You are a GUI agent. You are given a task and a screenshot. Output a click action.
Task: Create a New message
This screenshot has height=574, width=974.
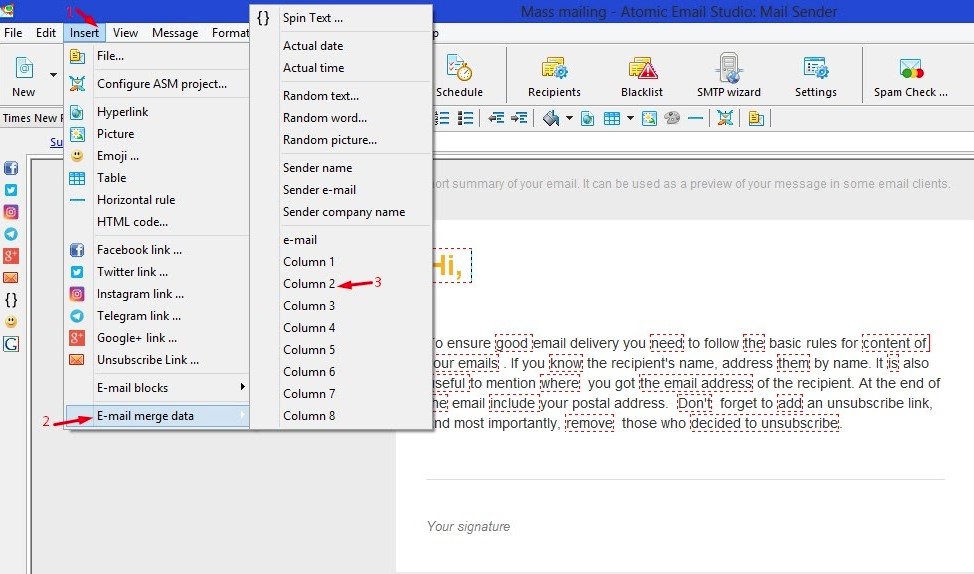click(24, 76)
